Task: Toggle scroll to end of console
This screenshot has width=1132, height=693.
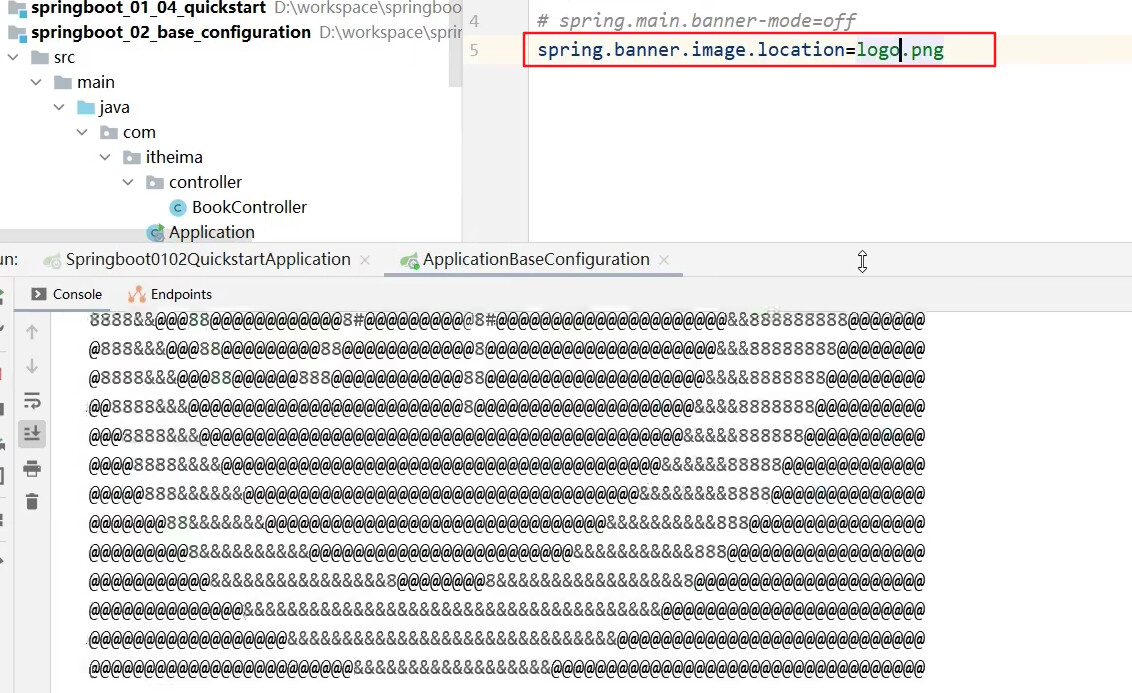Action: coord(32,434)
